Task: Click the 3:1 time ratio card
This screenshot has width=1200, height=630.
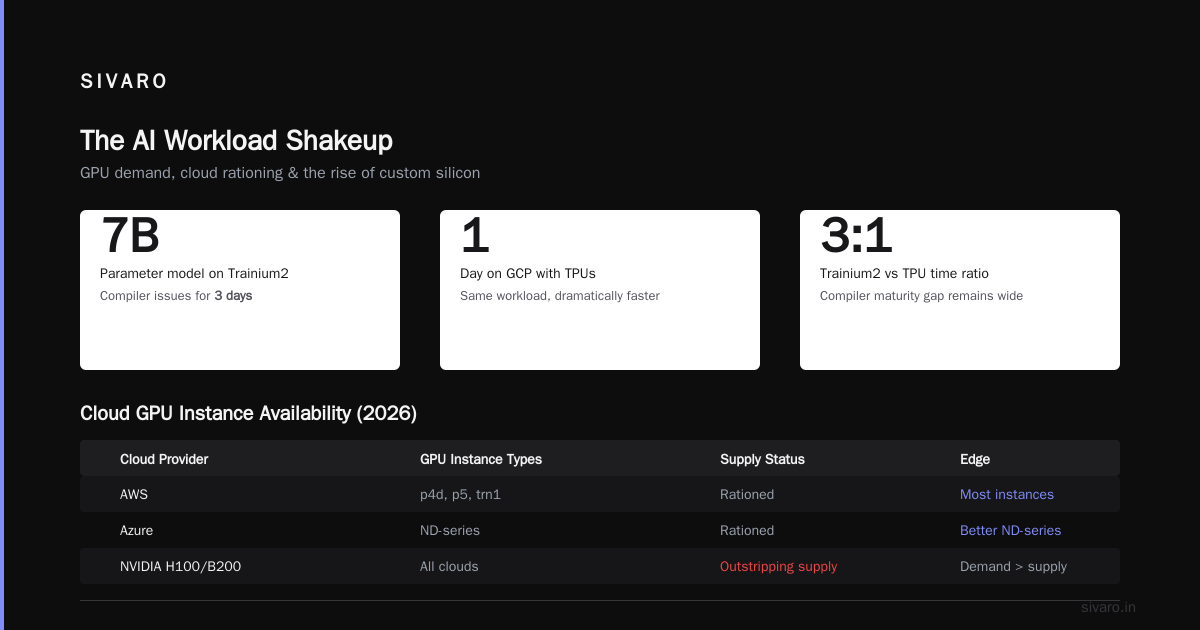Action: (960, 290)
